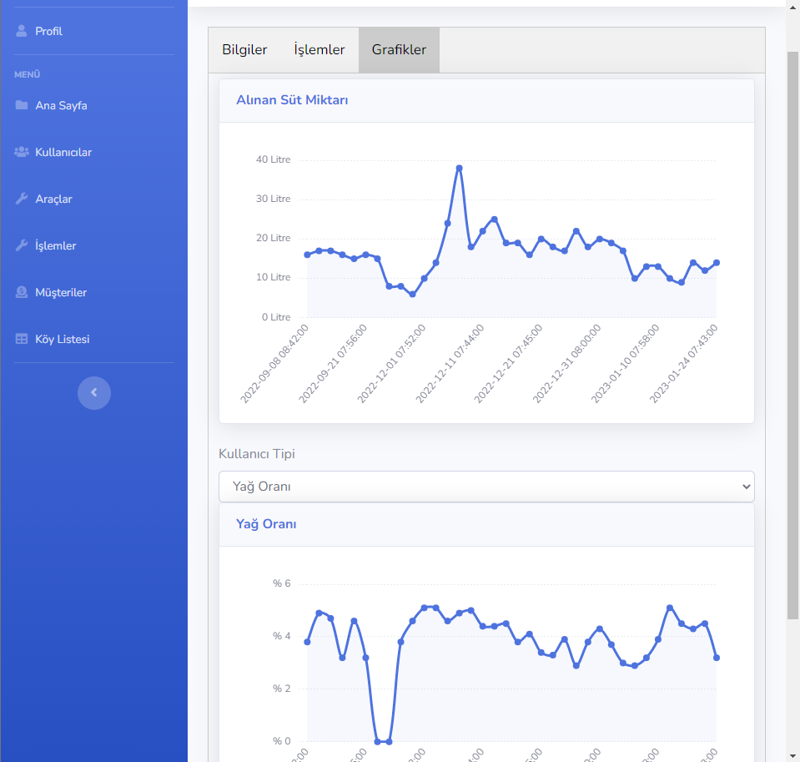Click the Profil user icon
Image resolution: width=800 pixels, height=762 pixels.
click(22, 31)
